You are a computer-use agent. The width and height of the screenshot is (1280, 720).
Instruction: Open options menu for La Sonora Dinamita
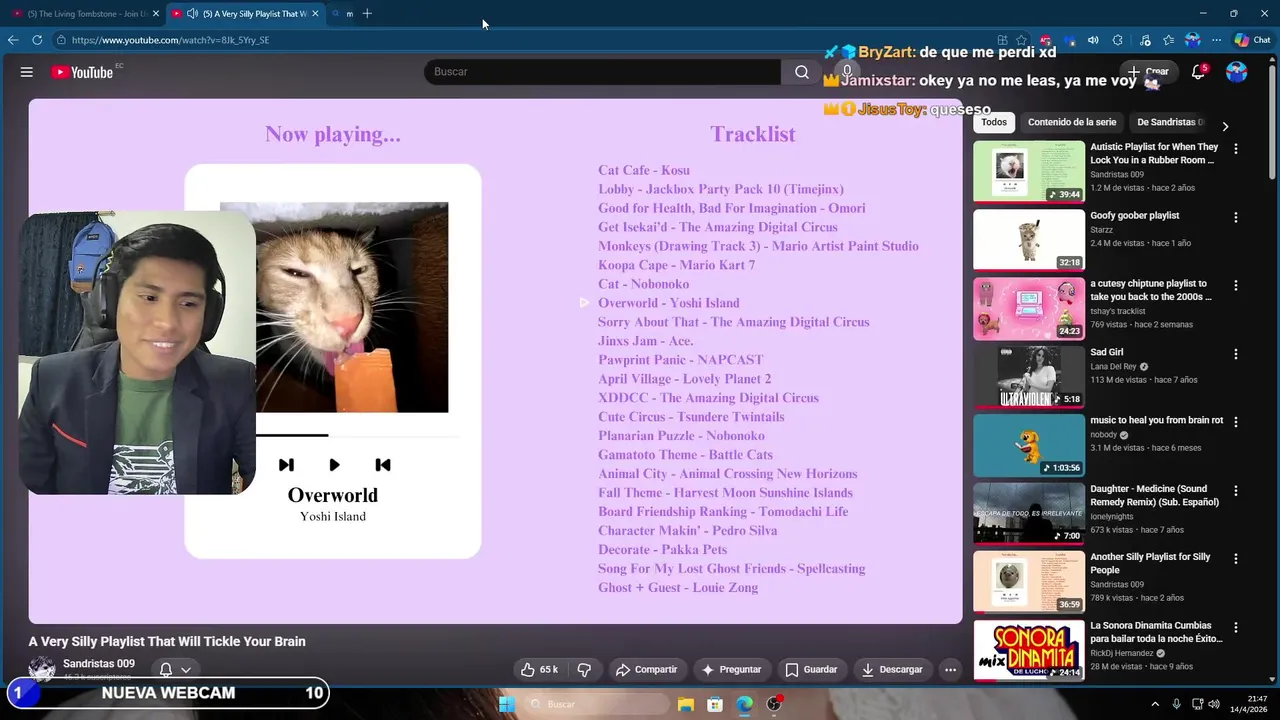pos(1236,628)
